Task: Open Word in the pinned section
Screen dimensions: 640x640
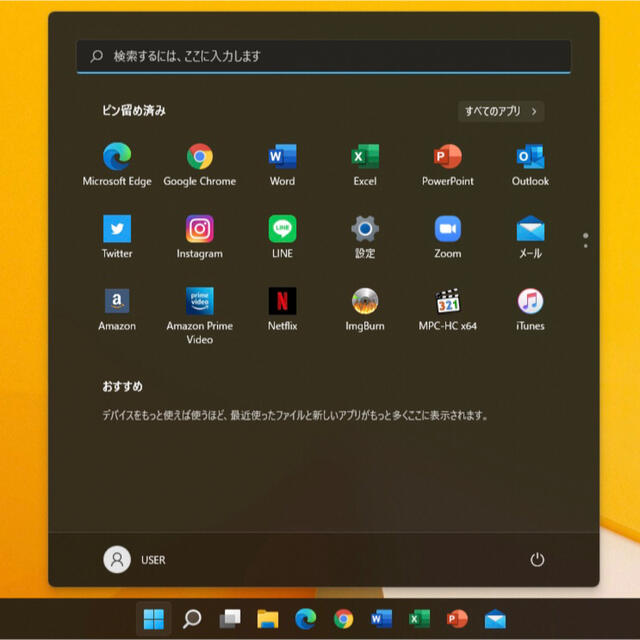Action: [x=282, y=164]
